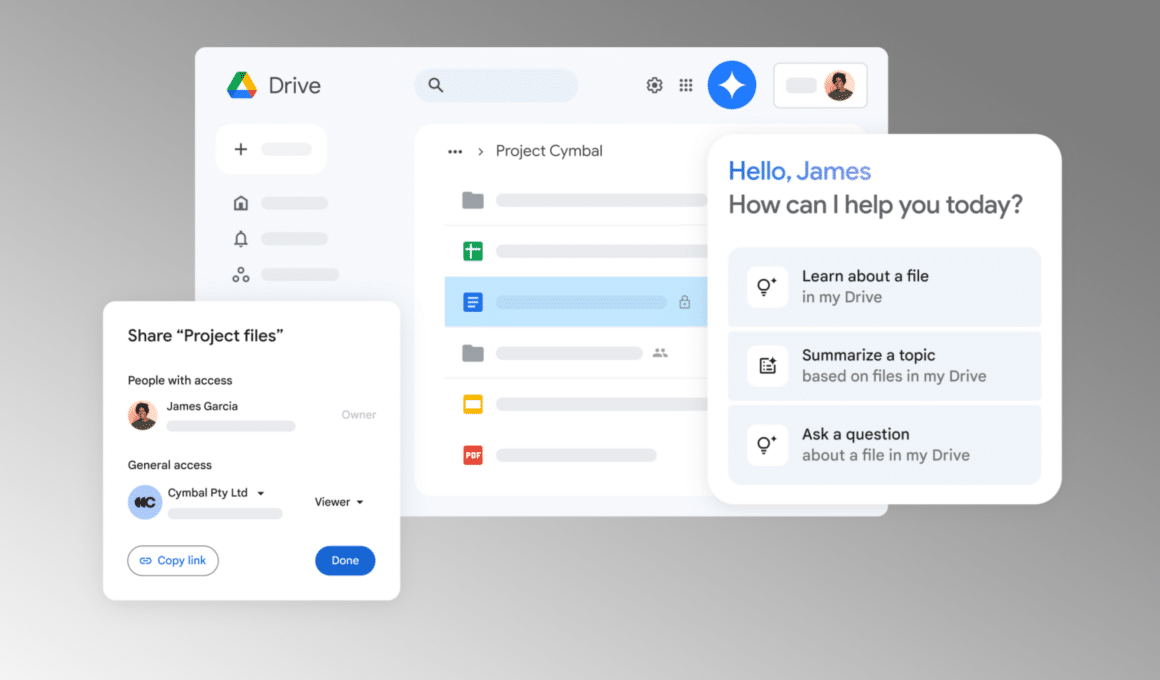The height and width of the screenshot is (680, 1160).
Task: Click the Copy link button
Action: click(x=172, y=561)
